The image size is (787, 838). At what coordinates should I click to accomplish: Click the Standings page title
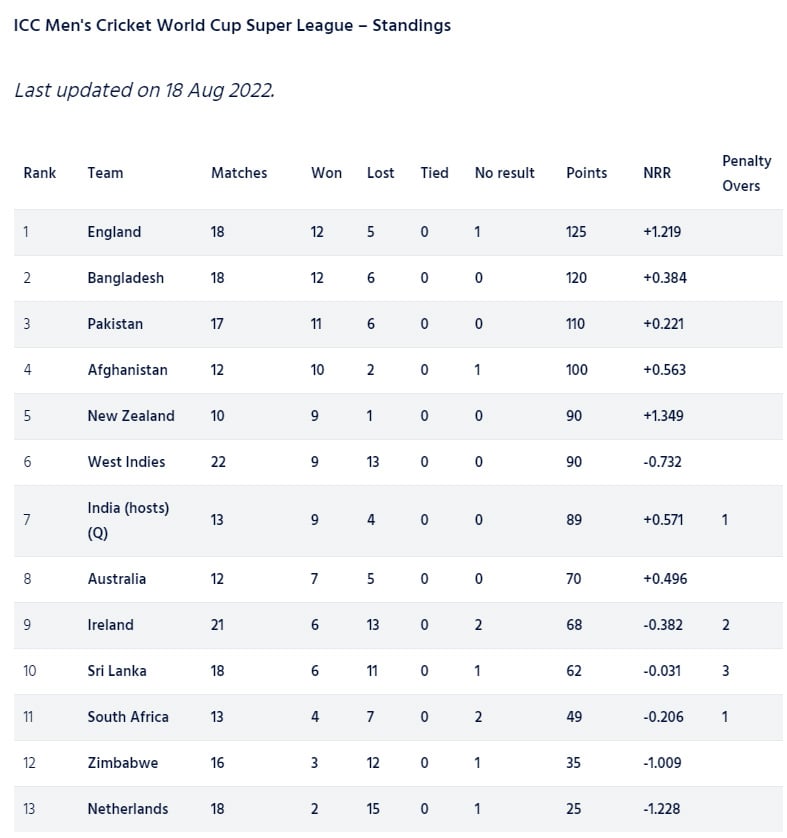tap(232, 25)
